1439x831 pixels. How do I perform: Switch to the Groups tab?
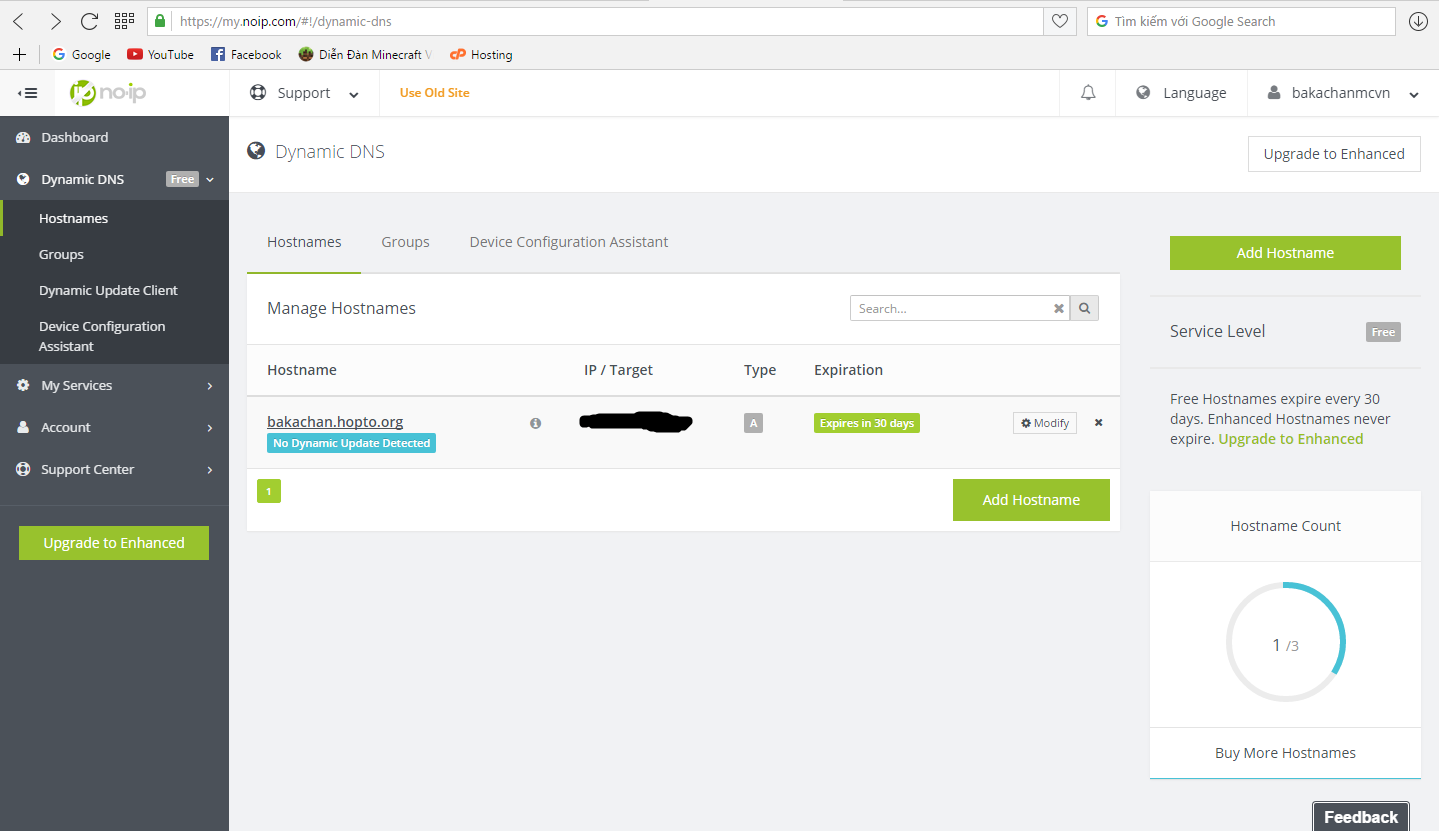[x=405, y=242]
